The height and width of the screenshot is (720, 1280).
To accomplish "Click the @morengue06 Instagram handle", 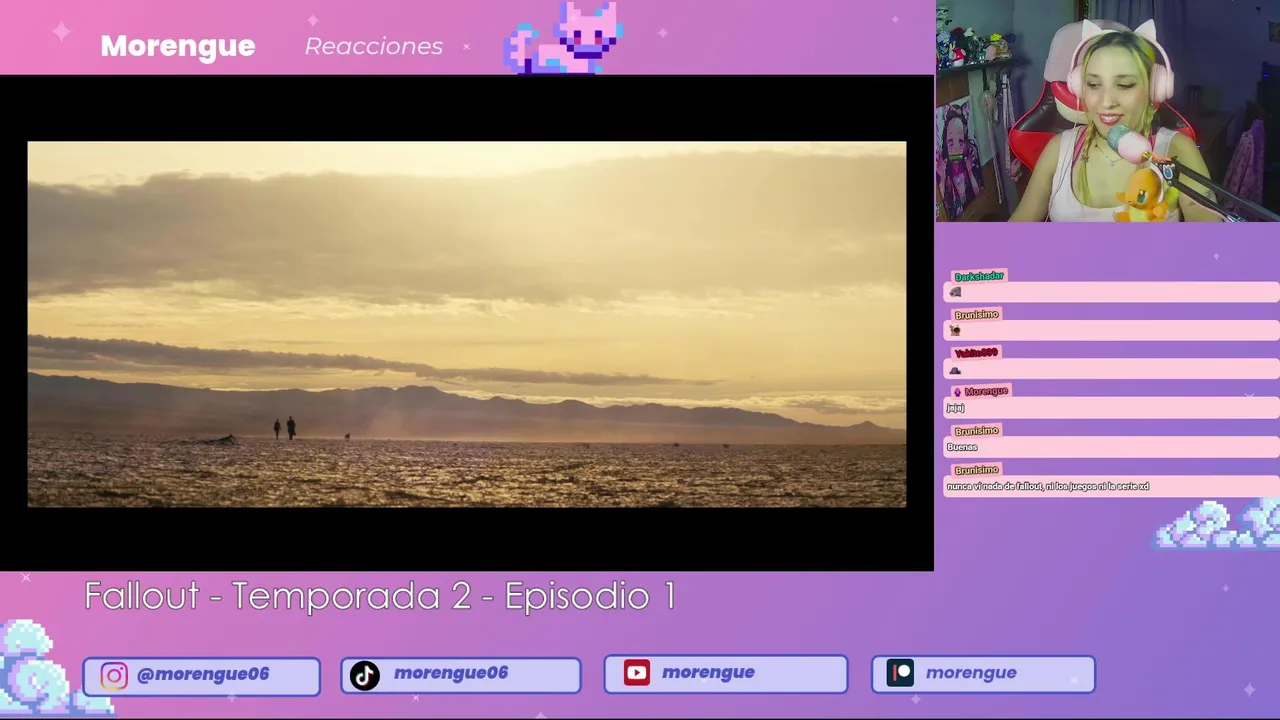I will coord(203,674).
